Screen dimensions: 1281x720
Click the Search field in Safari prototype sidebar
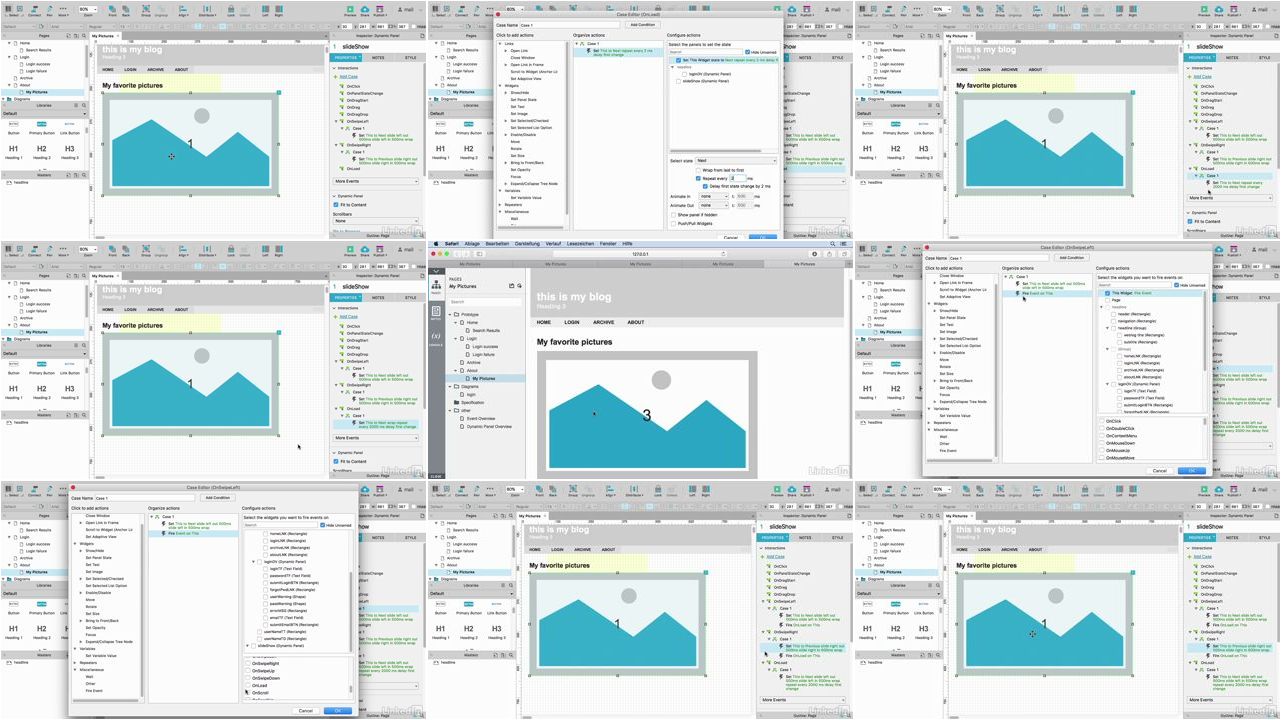(486, 302)
